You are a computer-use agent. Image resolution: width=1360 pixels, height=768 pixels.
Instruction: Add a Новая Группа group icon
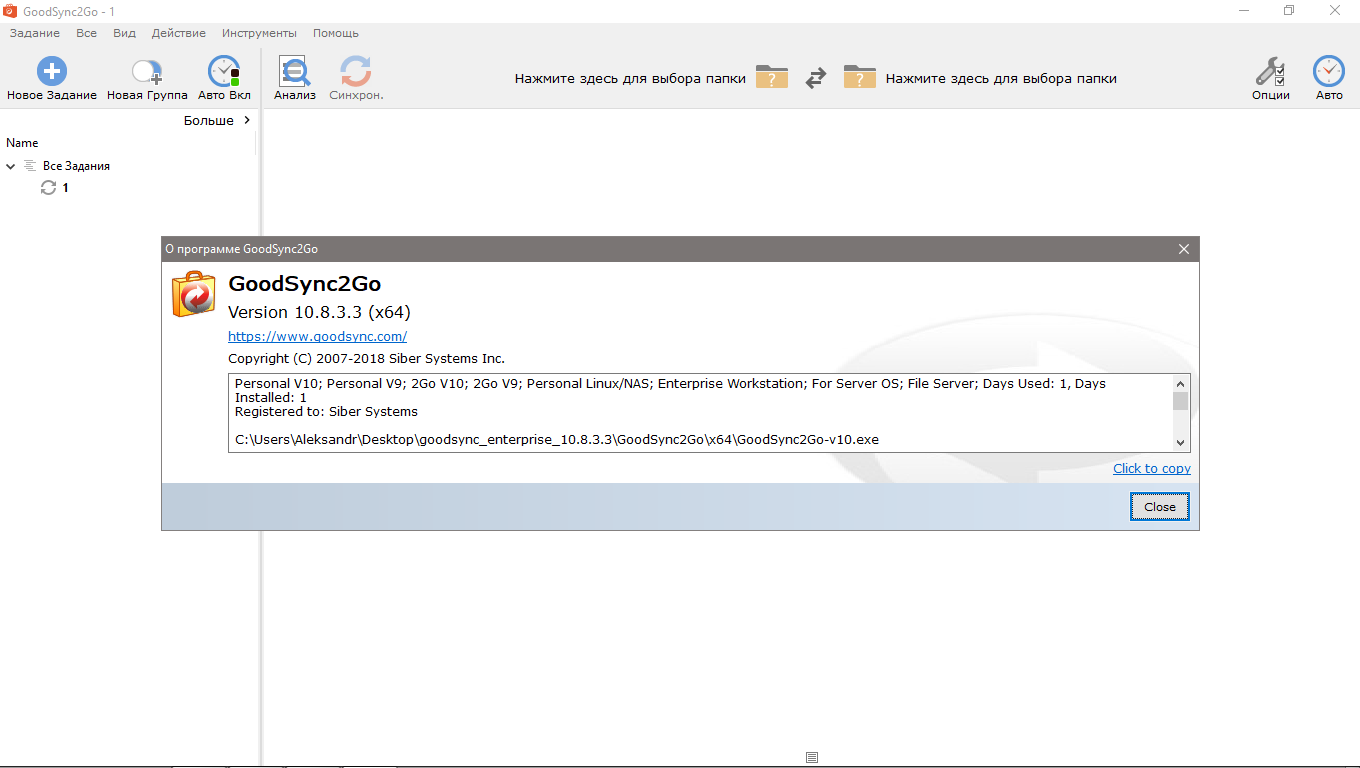point(147,72)
